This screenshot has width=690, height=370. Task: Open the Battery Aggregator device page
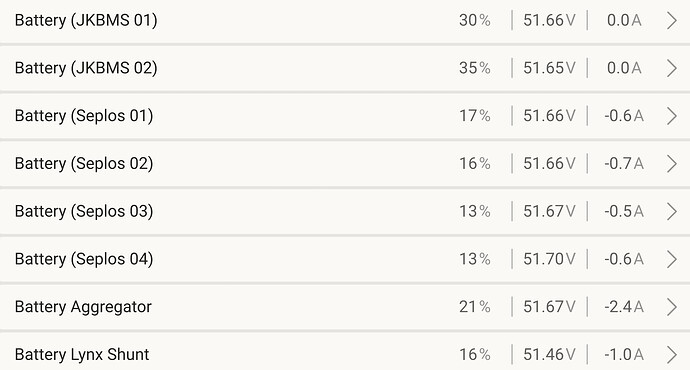(x=345, y=307)
